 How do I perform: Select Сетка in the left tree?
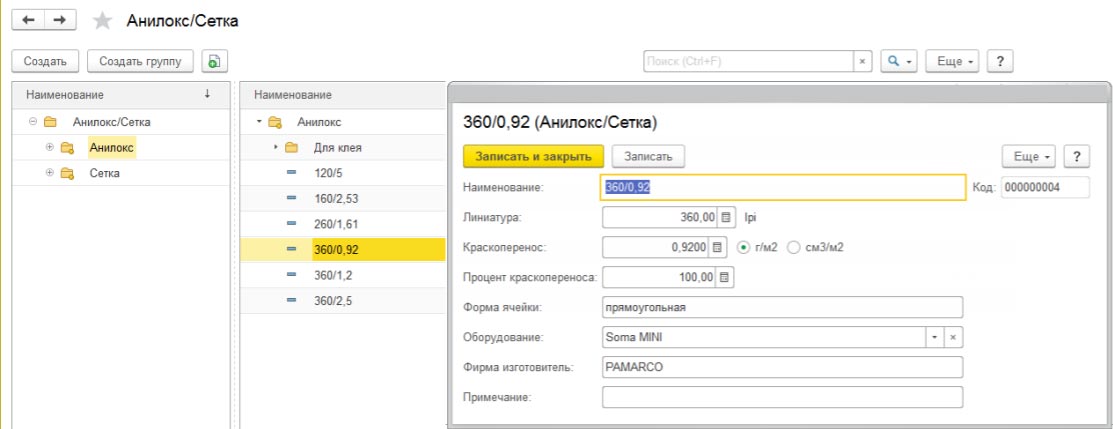coord(104,173)
